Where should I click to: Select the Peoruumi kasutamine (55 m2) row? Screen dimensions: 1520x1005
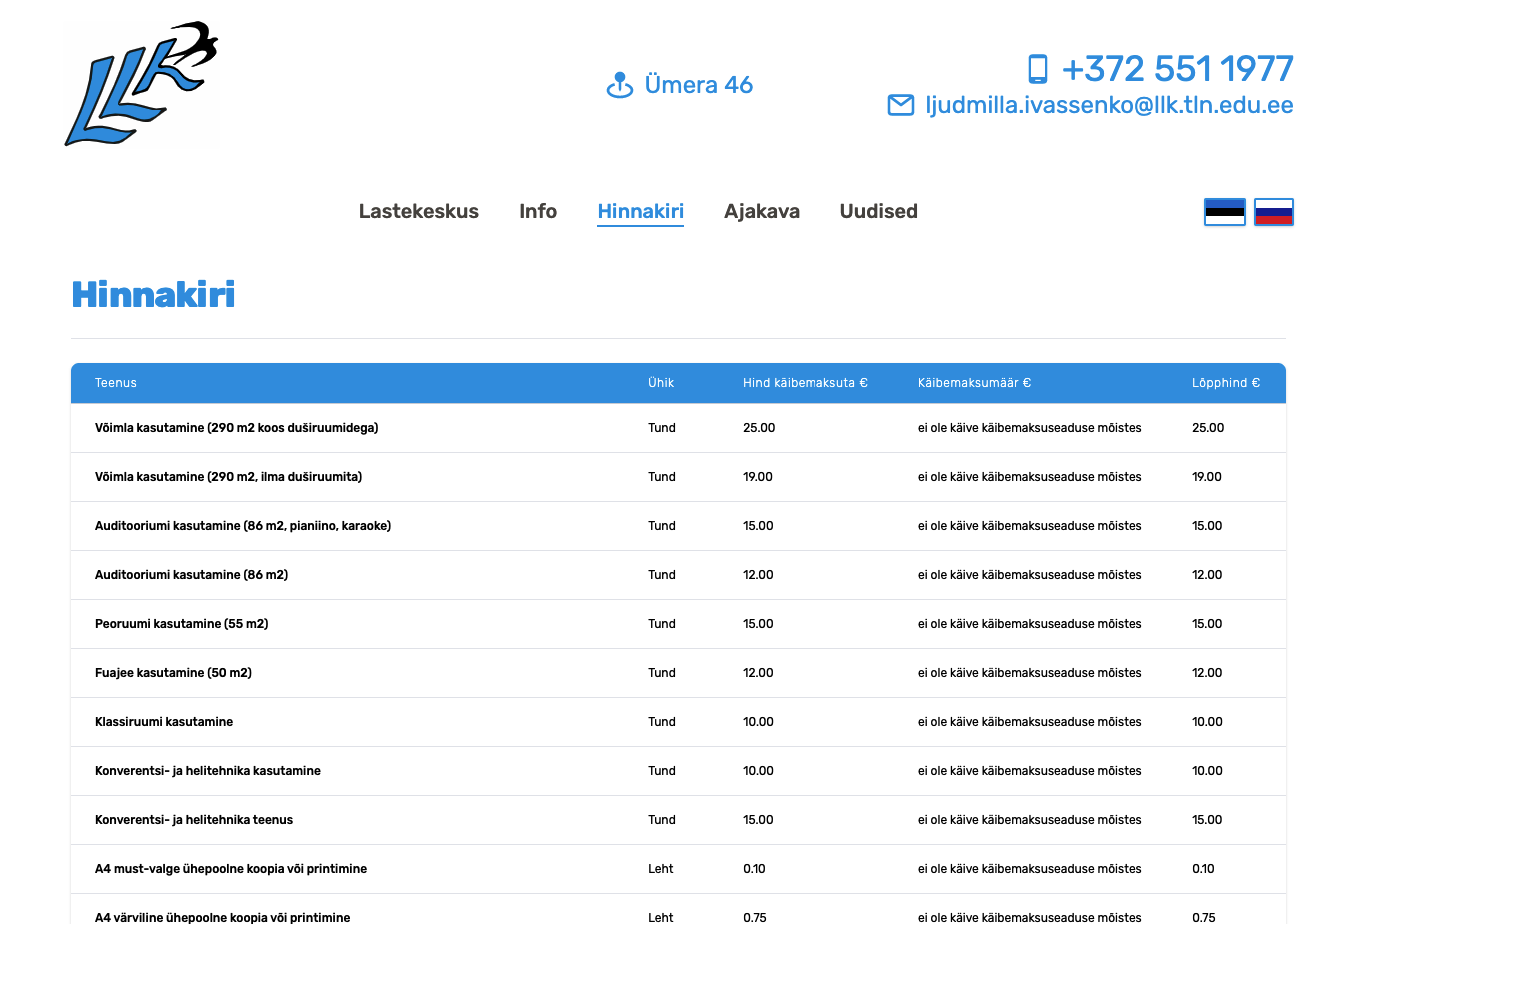coord(181,624)
